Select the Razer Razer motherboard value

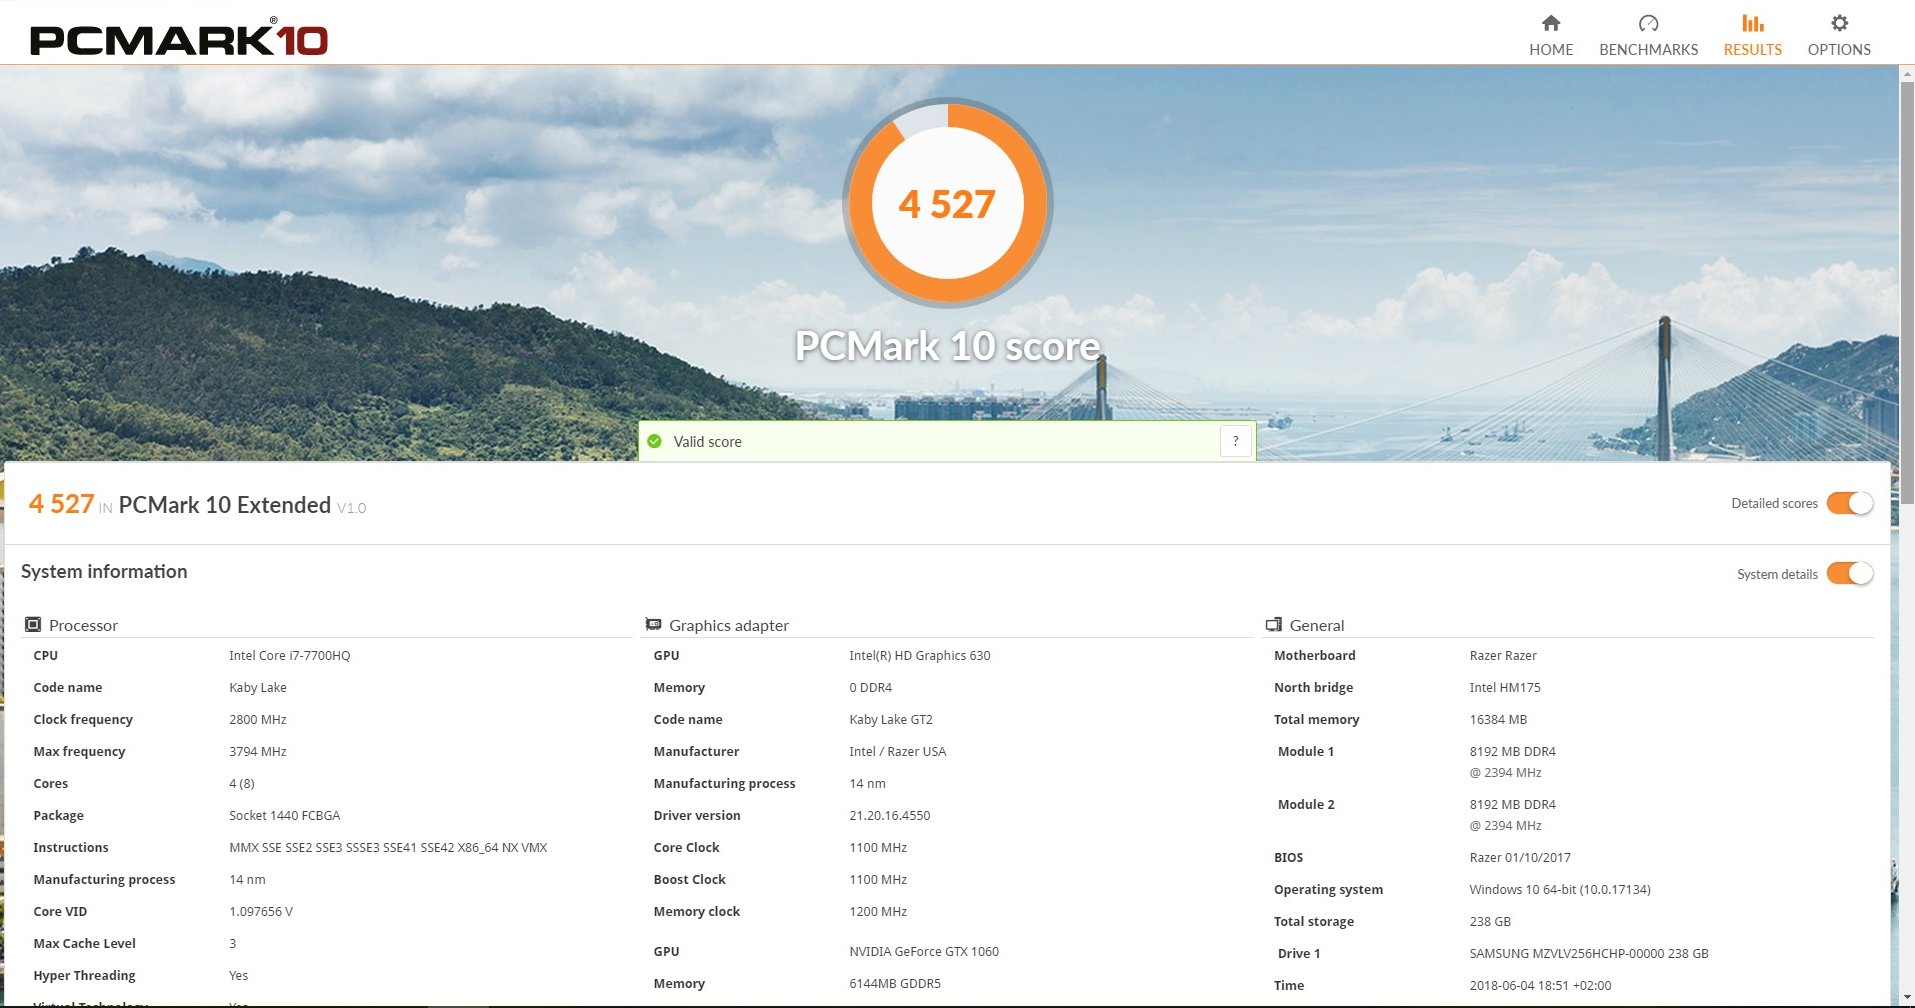[1502, 655]
